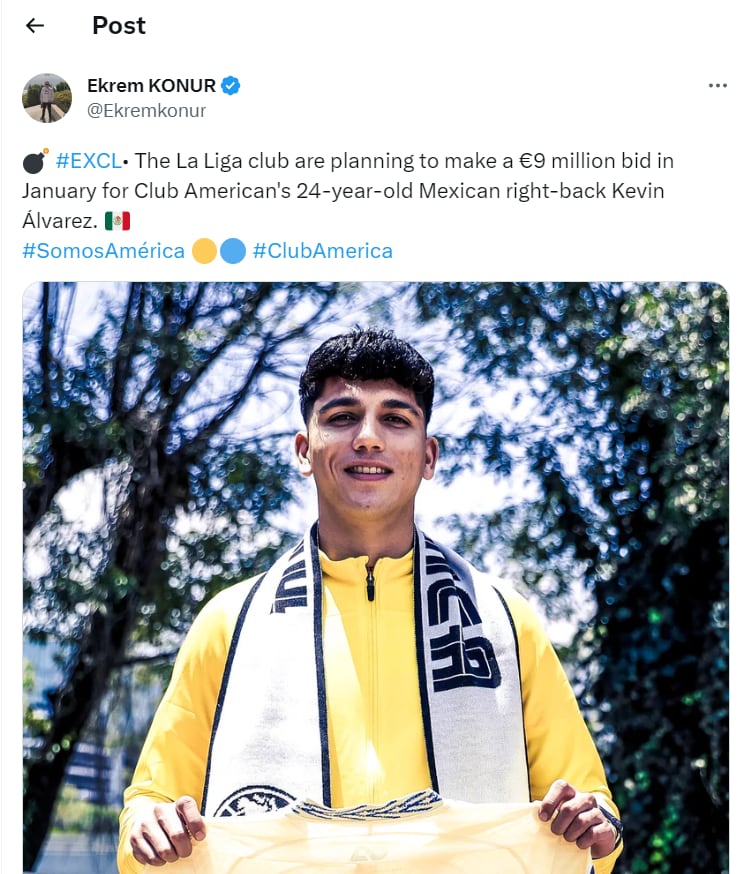Image resolution: width=746 pixels, height=874 pixels.
Task: Open the more options three-dot menu
Action: pyautogui.click(x=717, y=86)
